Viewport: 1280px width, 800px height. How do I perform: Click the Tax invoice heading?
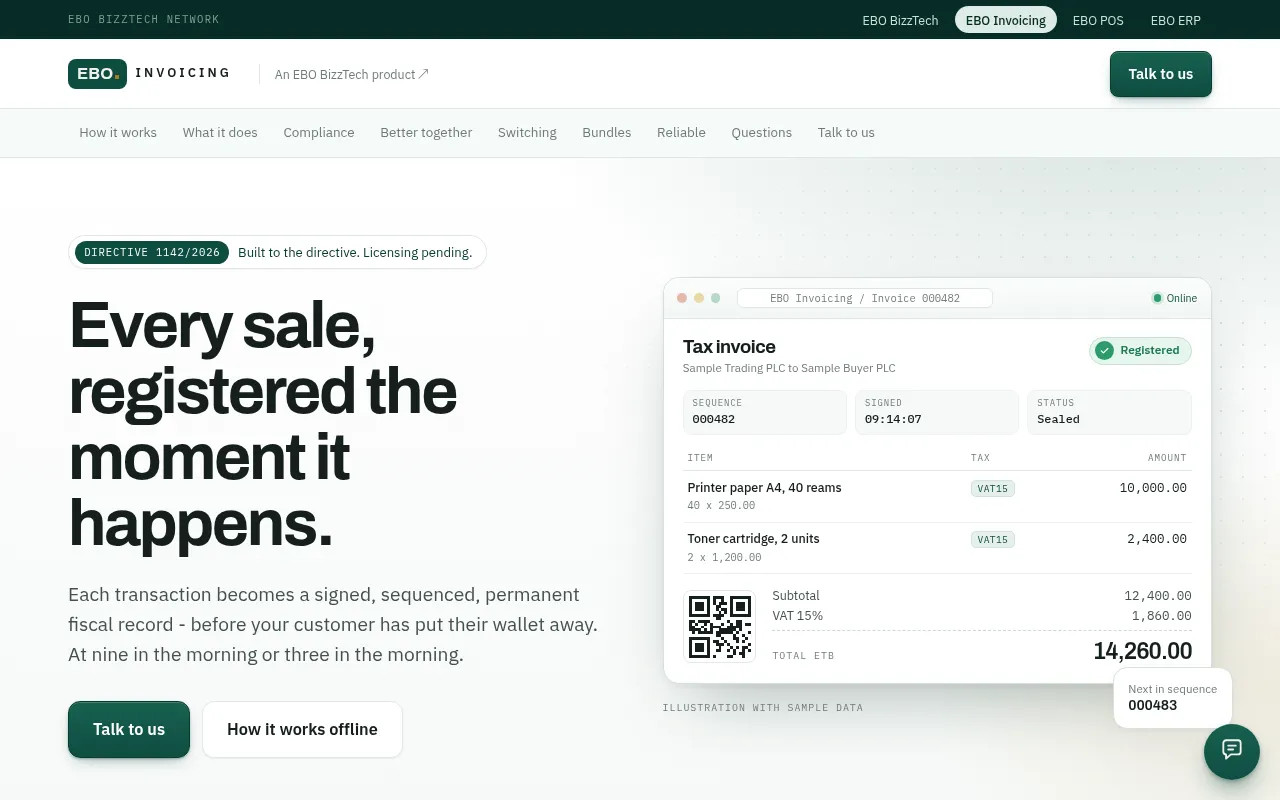point(729,347)
